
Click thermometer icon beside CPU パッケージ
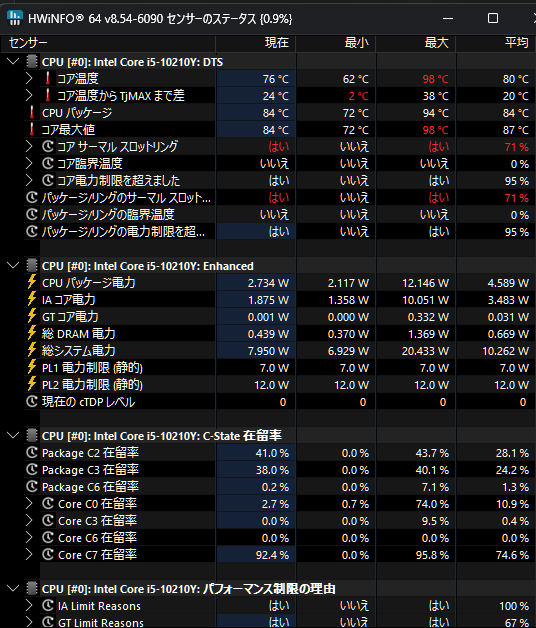32,112
